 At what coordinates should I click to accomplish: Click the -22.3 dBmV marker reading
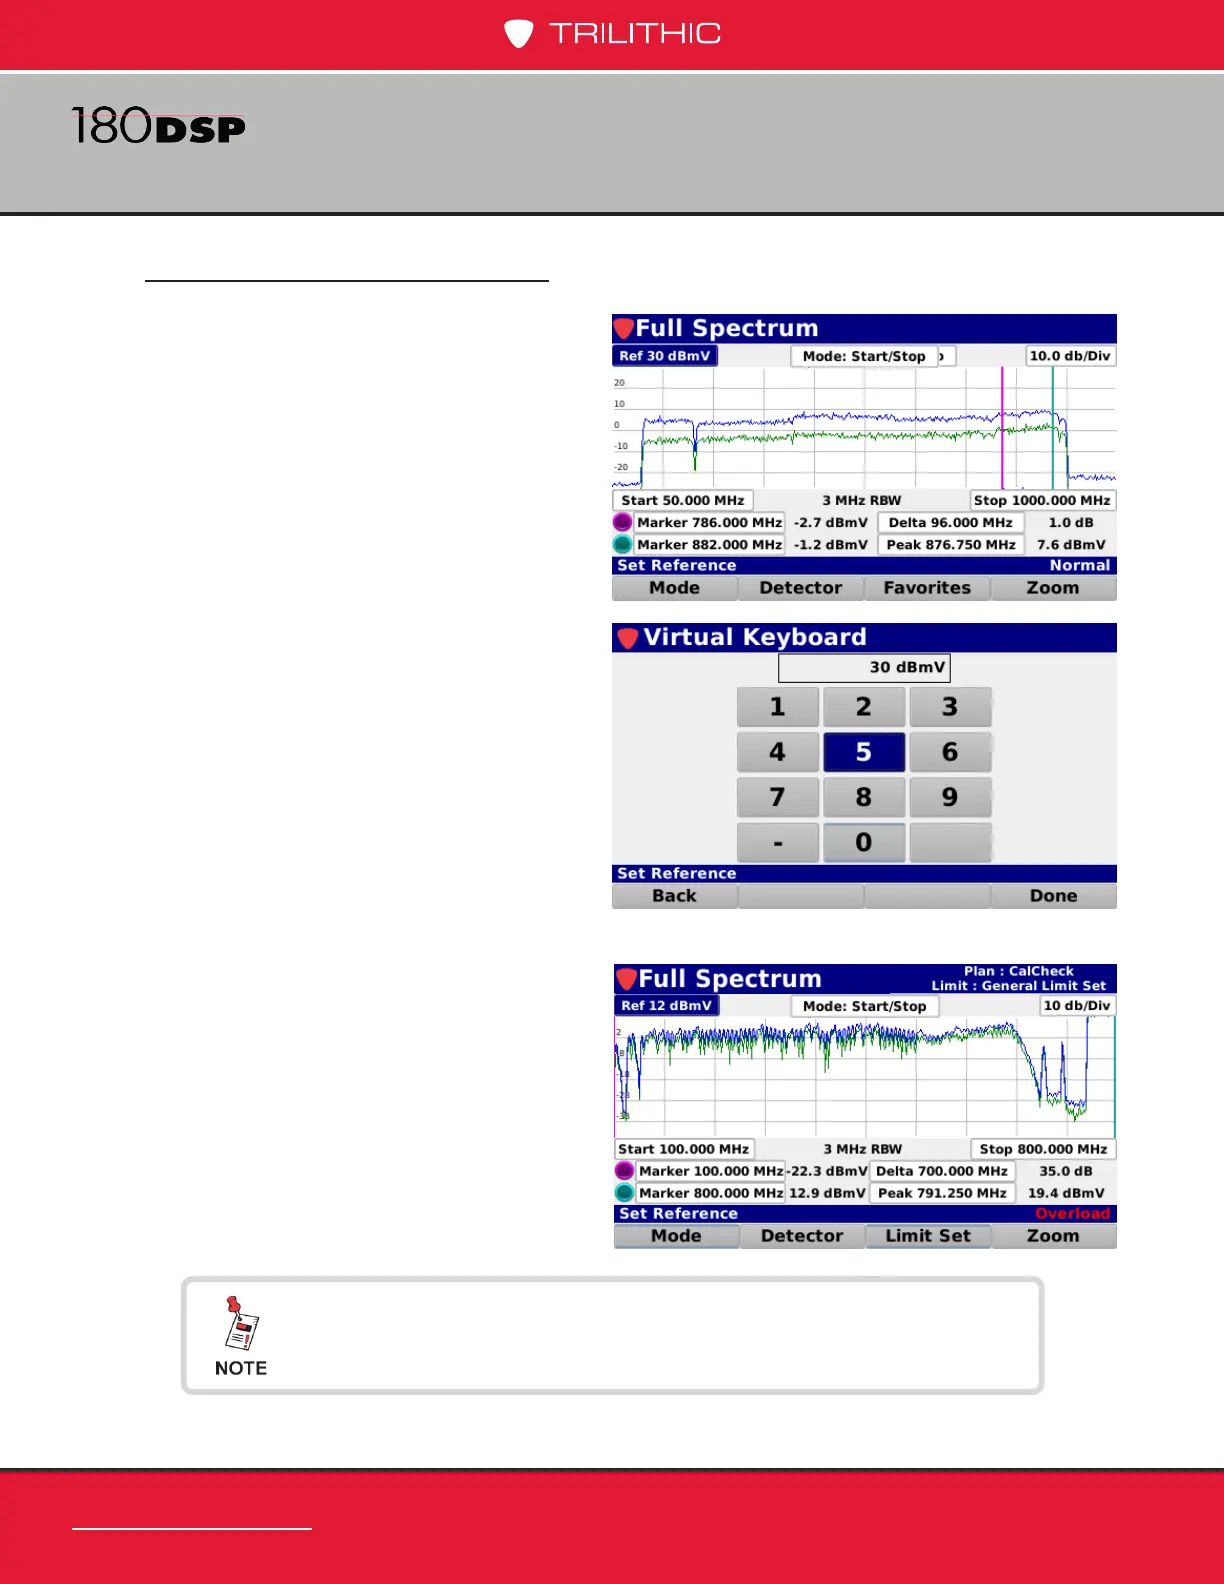(x=827, y=1171)
